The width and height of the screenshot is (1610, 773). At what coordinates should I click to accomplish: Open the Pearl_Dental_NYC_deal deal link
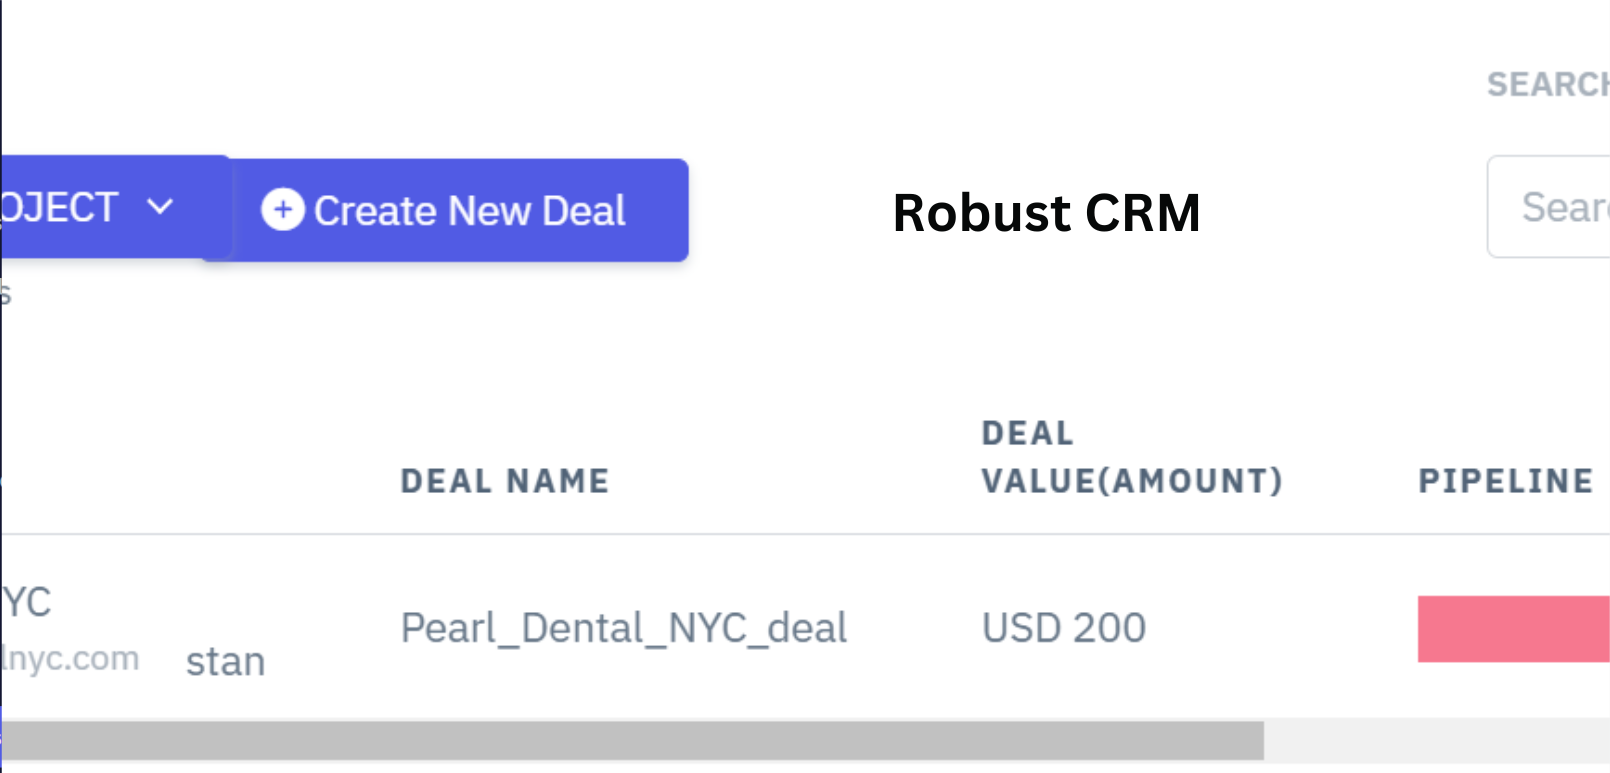pos(624,628)
